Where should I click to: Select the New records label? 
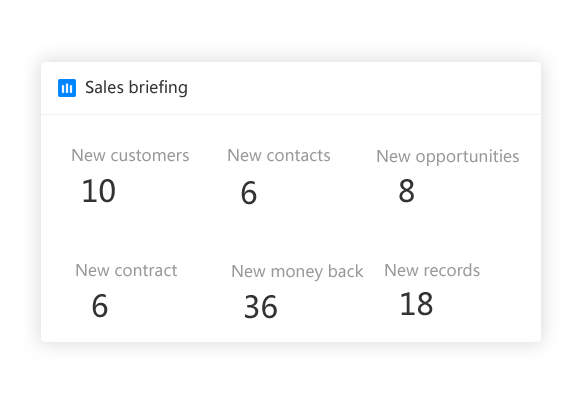point(432,270)
